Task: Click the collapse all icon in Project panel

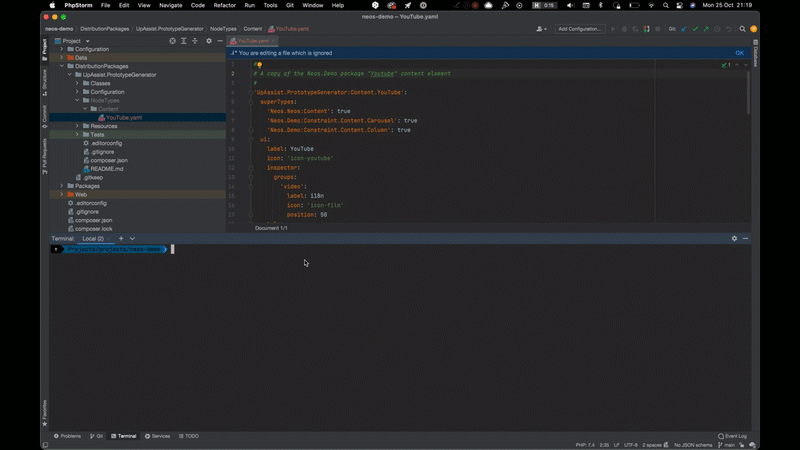Action: [196, 41]
